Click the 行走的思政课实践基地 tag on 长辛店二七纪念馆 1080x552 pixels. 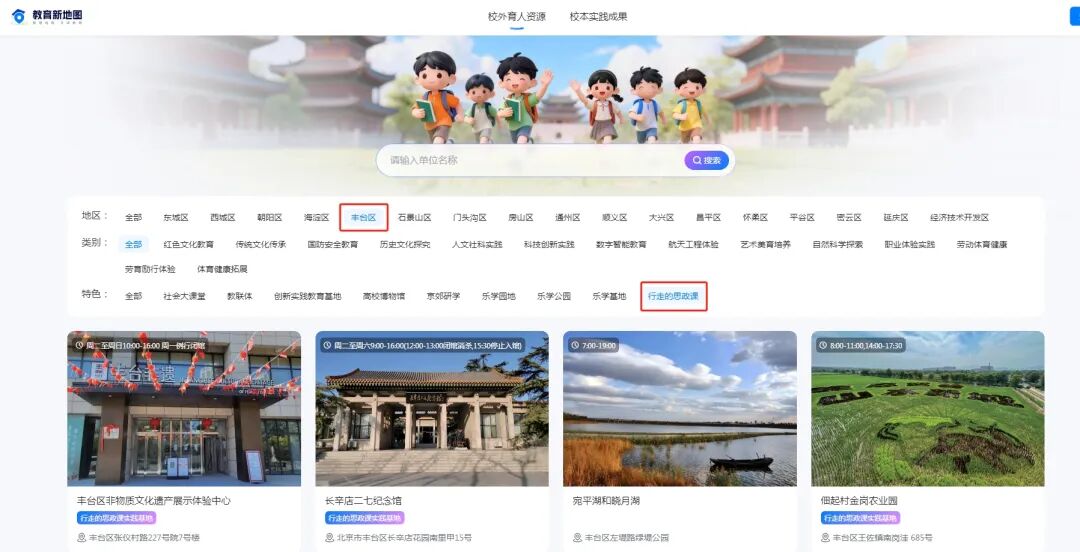point(365,518)
